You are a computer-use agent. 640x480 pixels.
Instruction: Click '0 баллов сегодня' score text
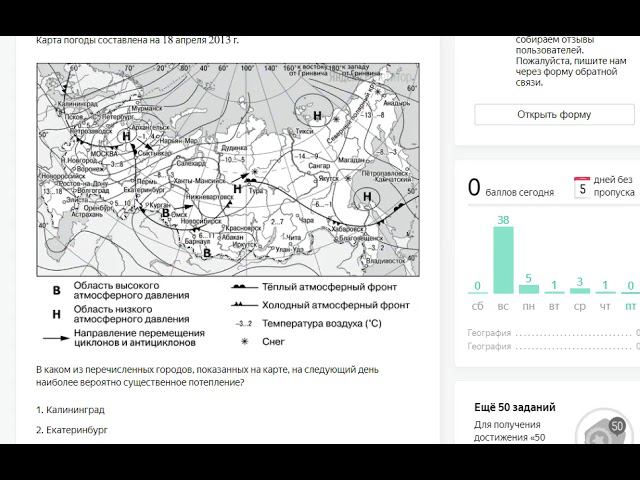pyautogui.click(x=511, y=188)
